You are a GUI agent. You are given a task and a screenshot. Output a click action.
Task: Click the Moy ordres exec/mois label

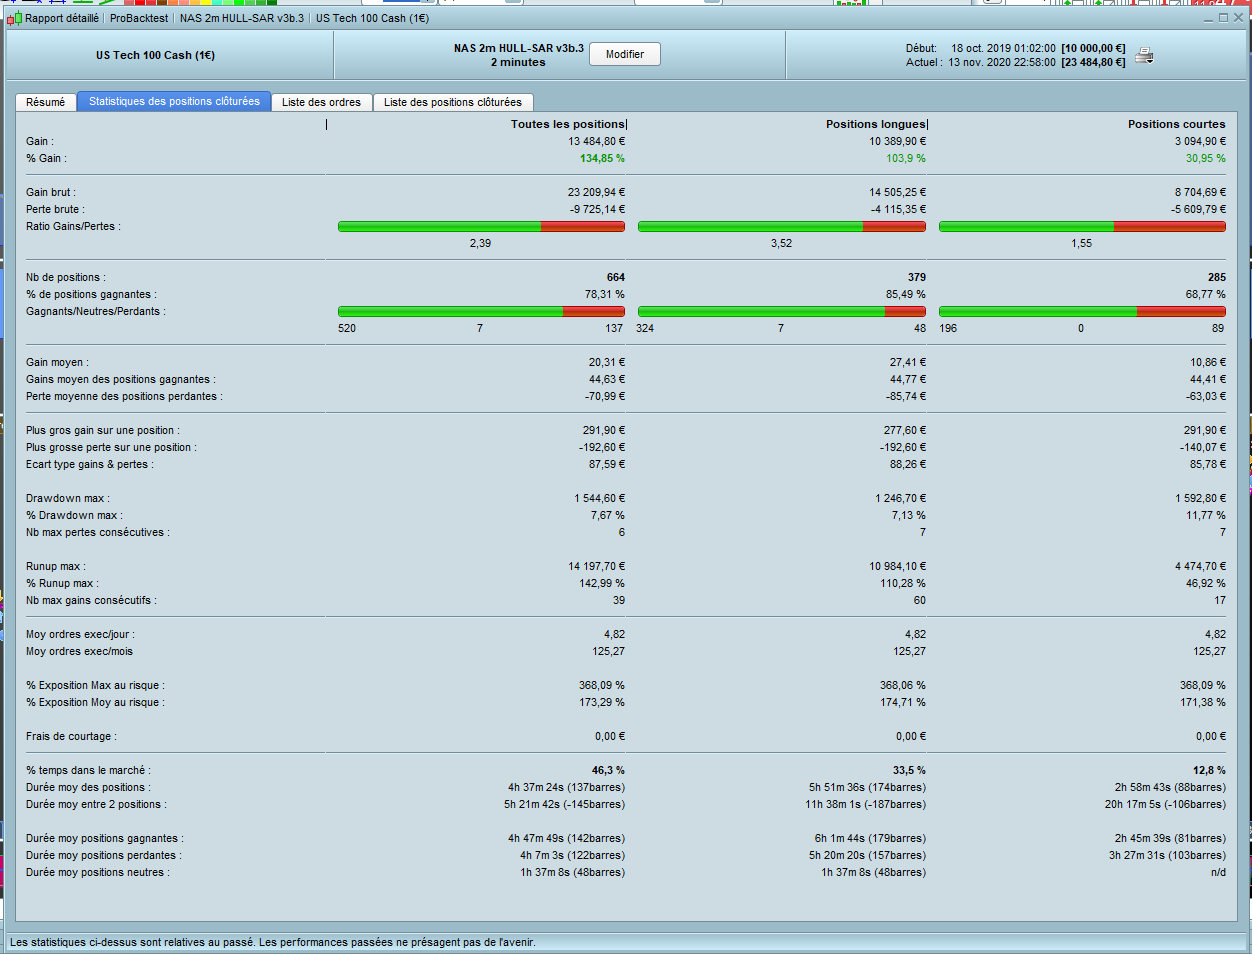79,651
